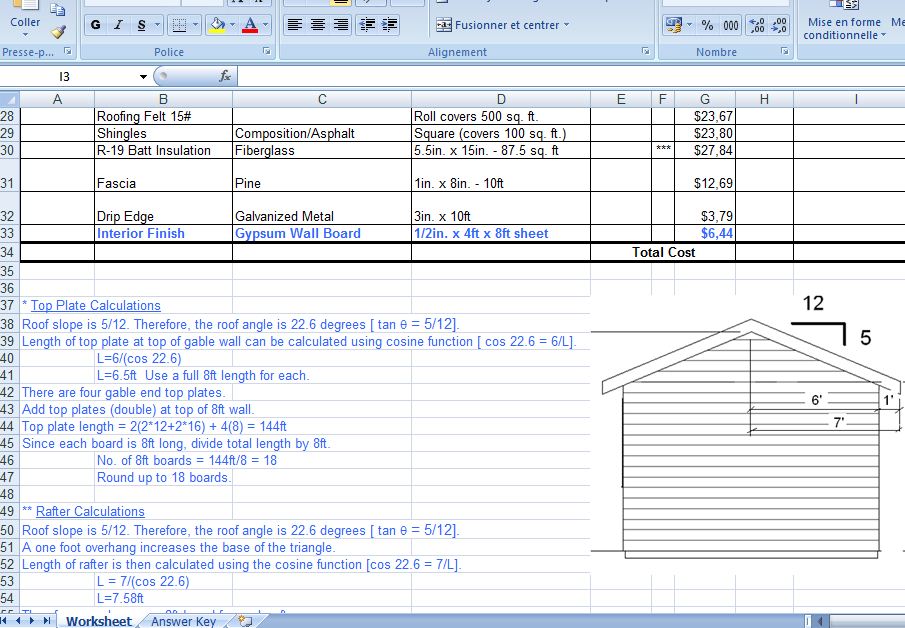Image resolution: width=905 pixels, height=628 pixels.
Task: Click the thousands separator (000) icon
Action: 730,25
